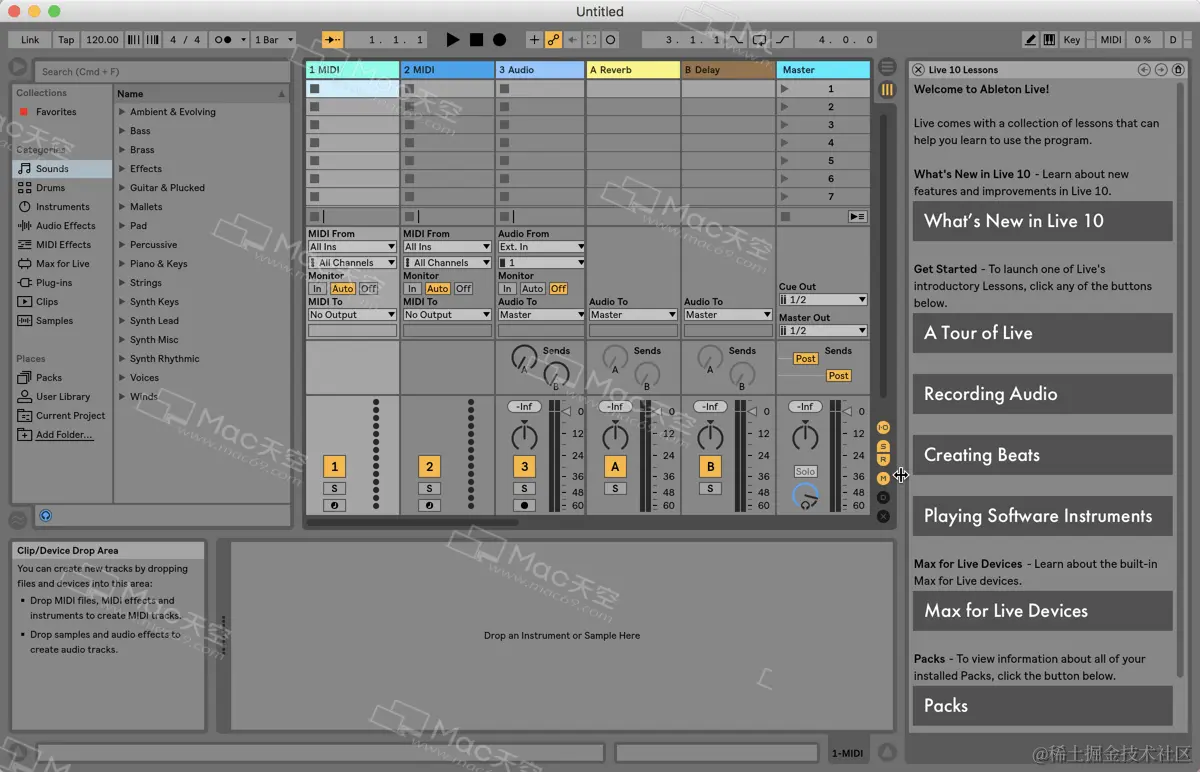
Task: Click track 3 Audio pan knob
Action: coord(524,435)
